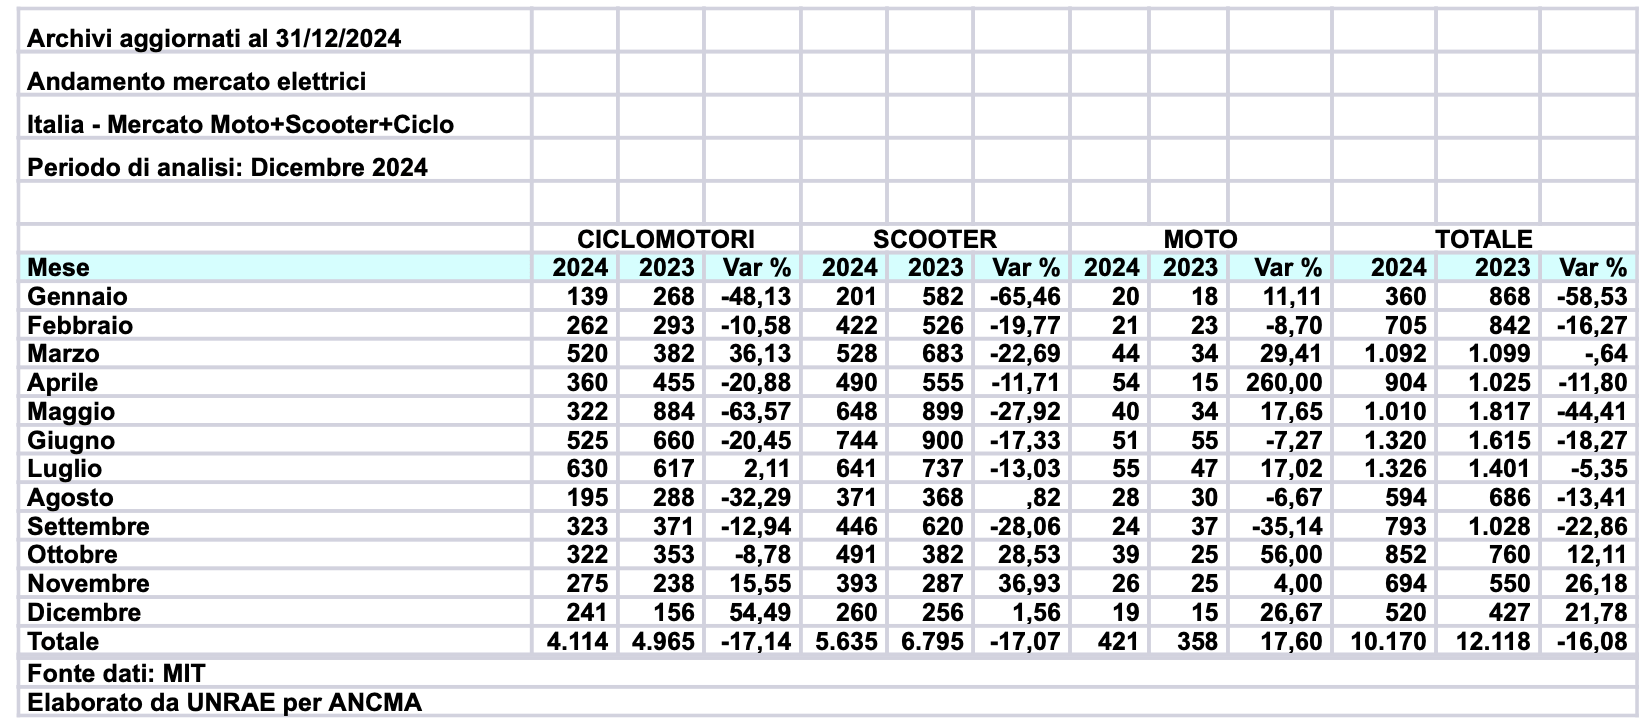Select Gennaio totale variation -58,53
Image resolution: width=1648 pixels, height=726 pixels.
(1592, 297)
